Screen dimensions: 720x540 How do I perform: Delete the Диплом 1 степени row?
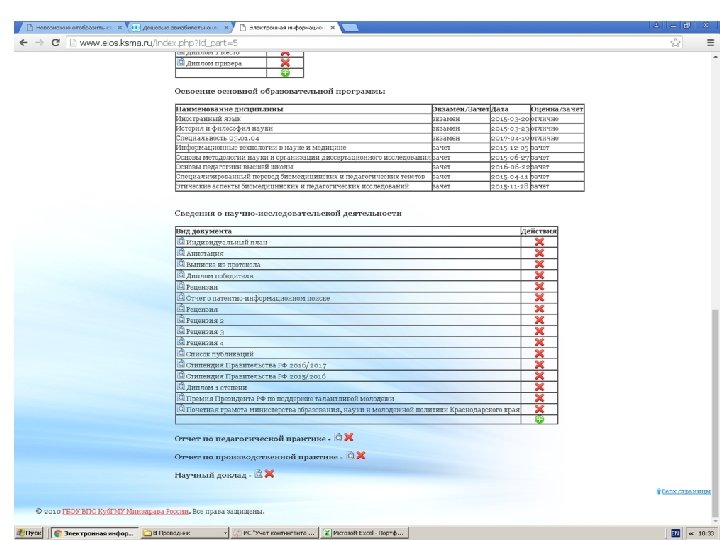coord(539,387)
